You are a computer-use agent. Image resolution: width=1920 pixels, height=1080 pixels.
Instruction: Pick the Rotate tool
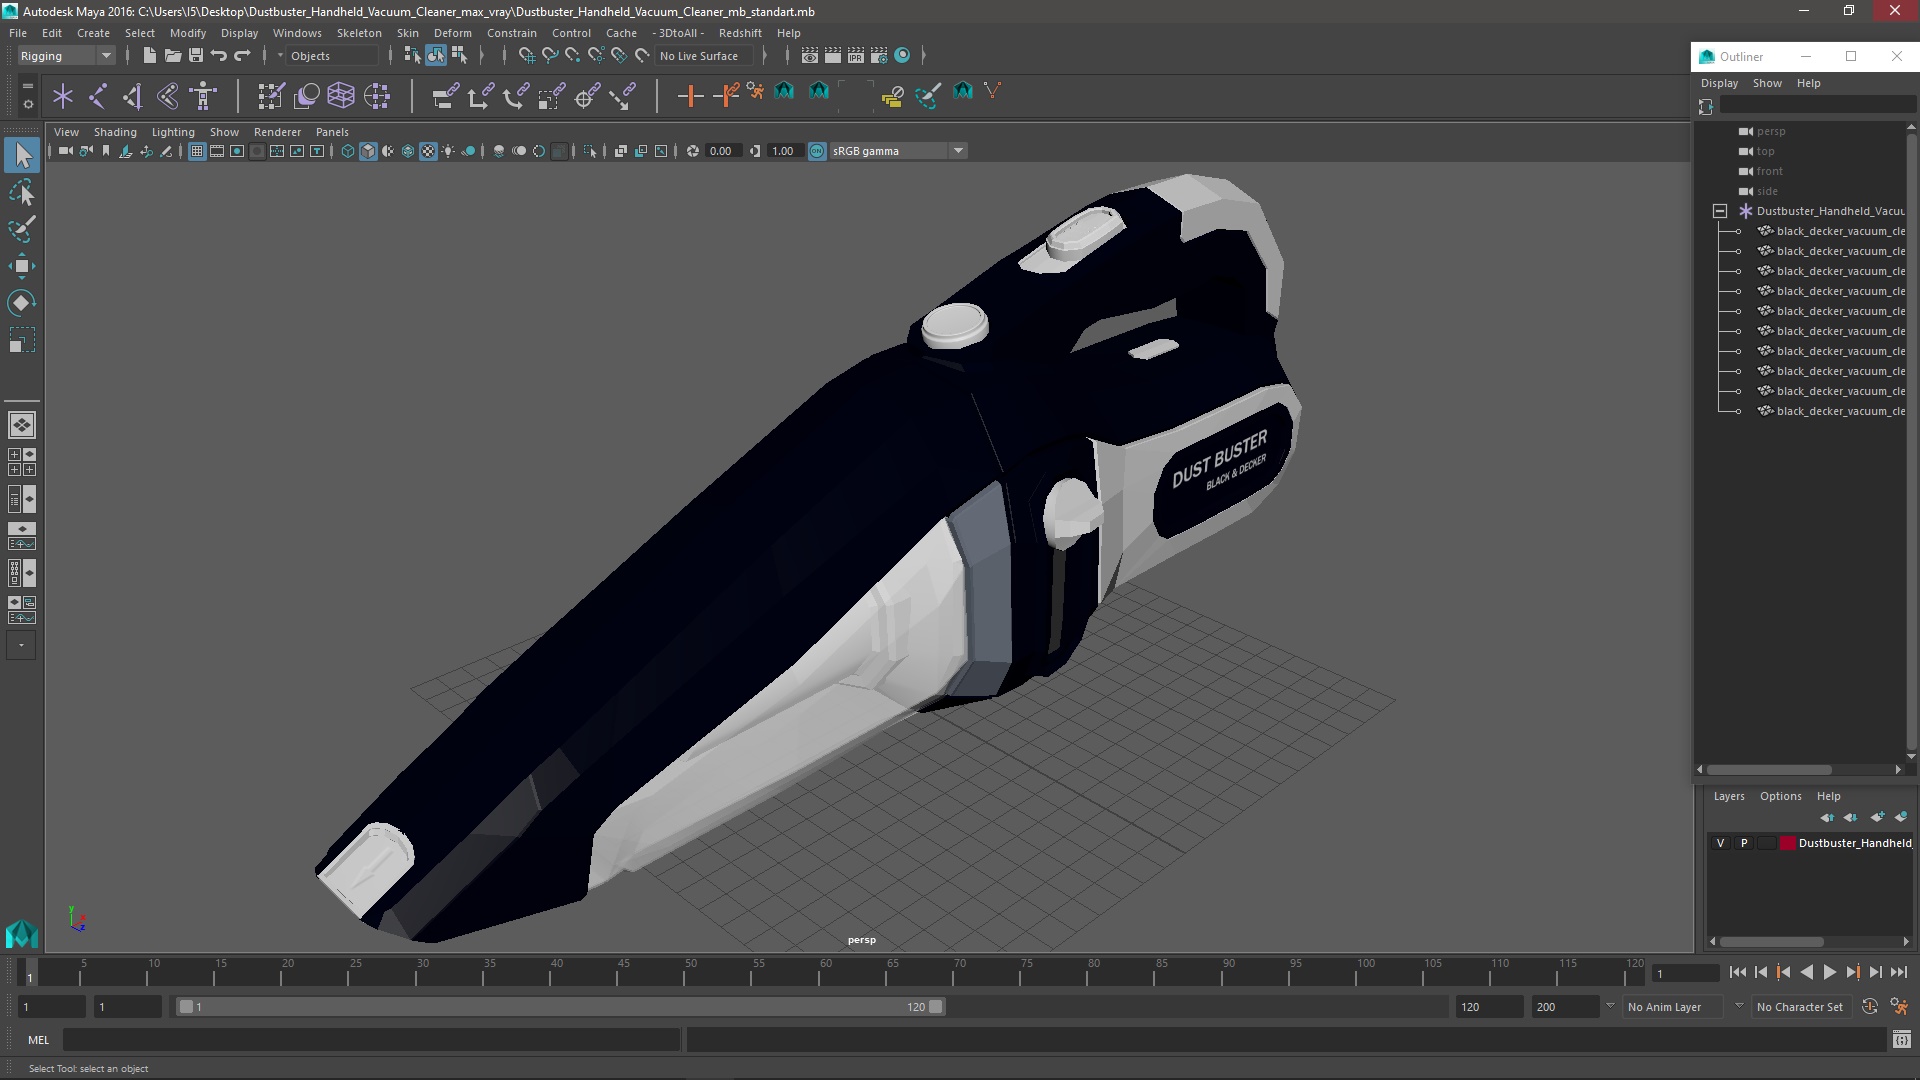coord(22,303)
